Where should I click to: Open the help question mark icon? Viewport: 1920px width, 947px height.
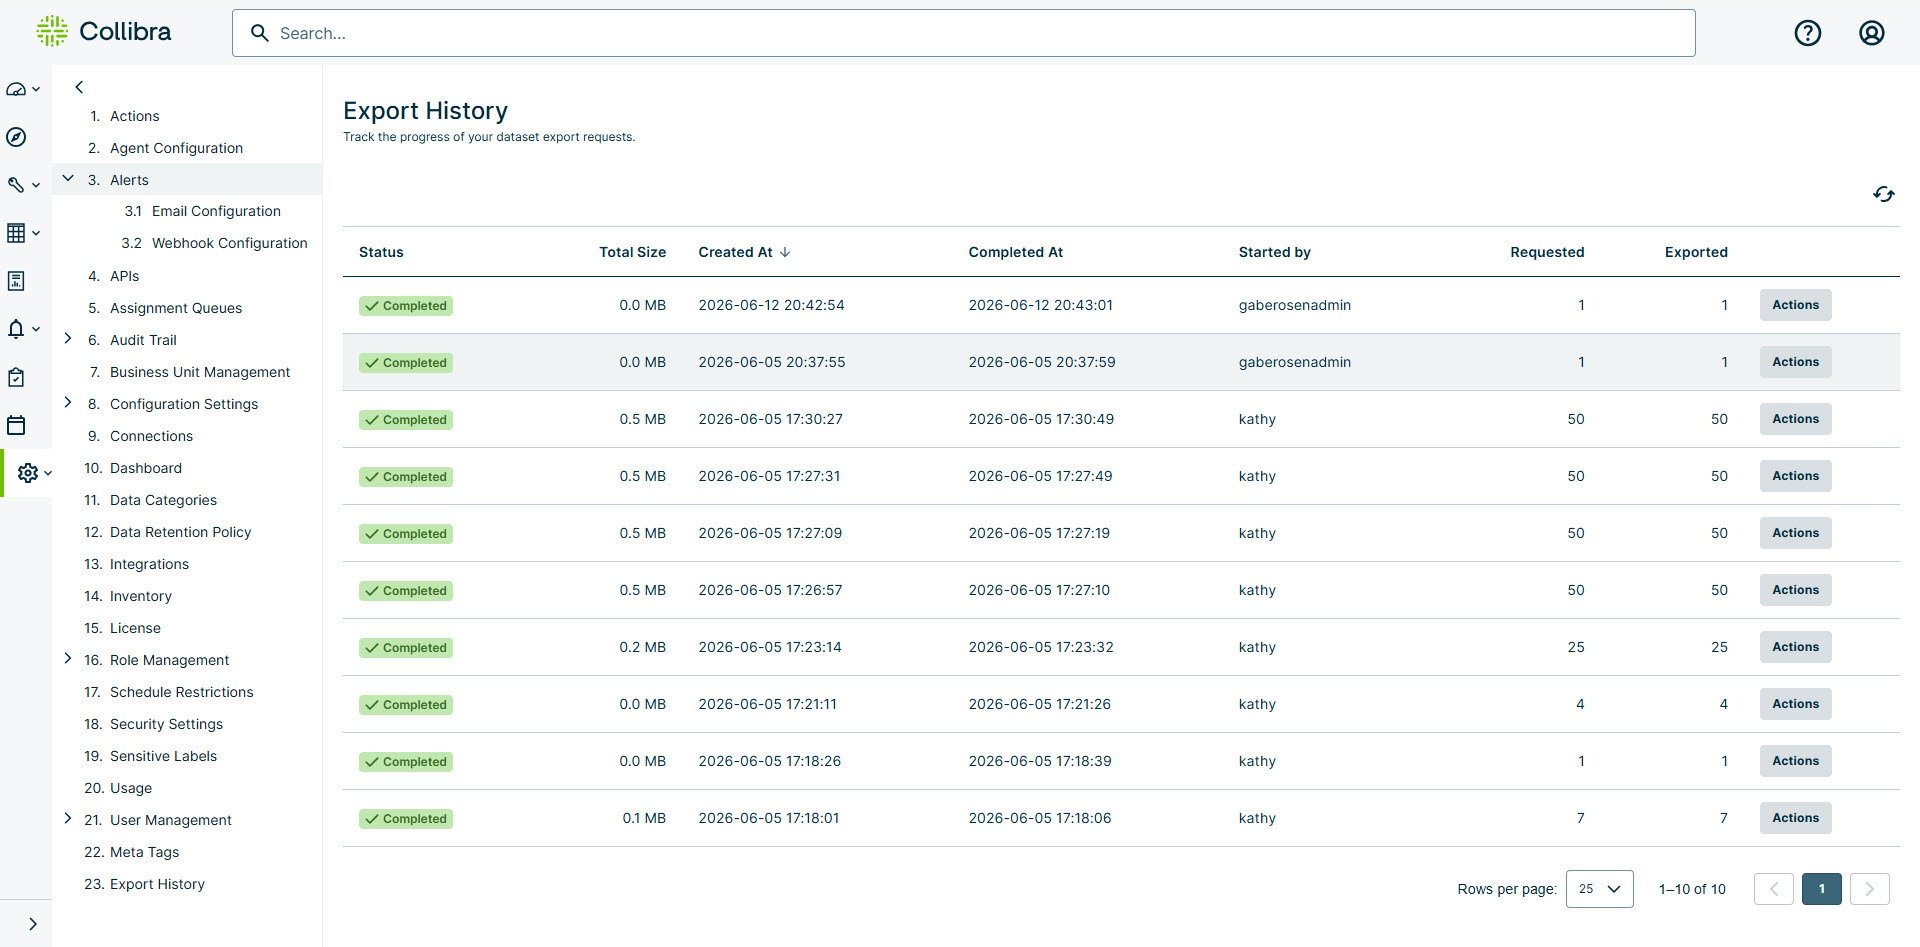[x=1807, y=33]
